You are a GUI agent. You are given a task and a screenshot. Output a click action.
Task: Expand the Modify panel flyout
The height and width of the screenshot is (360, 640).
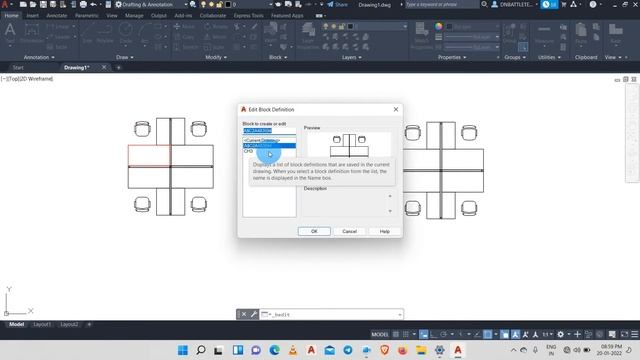(216, 58)
